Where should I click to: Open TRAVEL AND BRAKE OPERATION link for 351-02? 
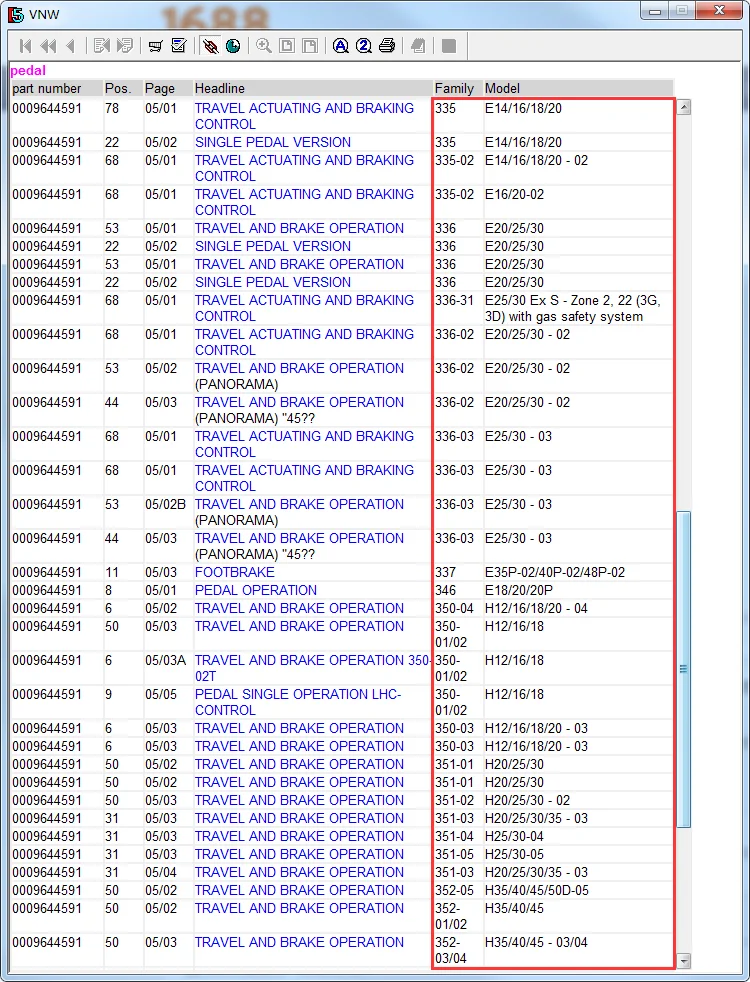point(299,800)
